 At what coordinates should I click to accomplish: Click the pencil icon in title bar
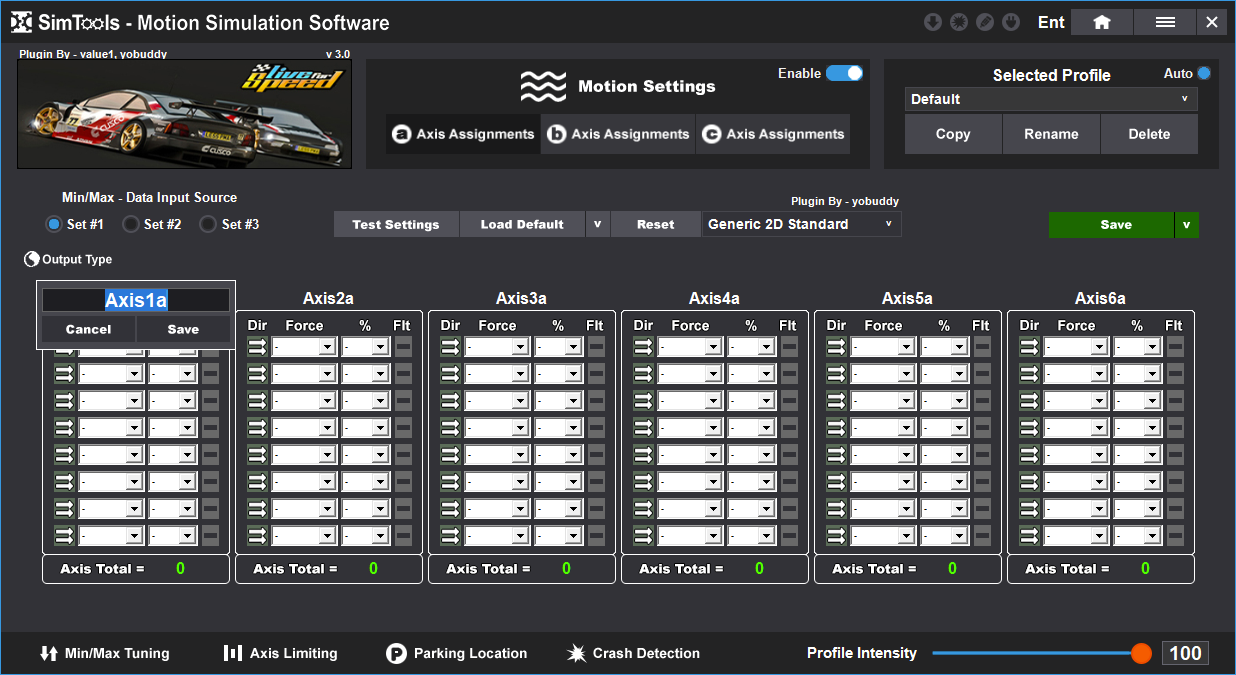(x=985, y=22)
